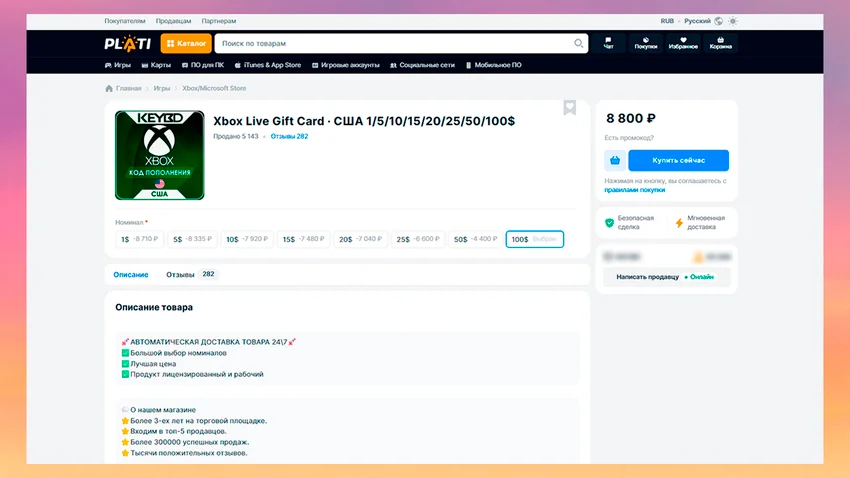This screenshot has width=850, height=478.
Task: Open the Каталог menu button
Action: point(186,43)
